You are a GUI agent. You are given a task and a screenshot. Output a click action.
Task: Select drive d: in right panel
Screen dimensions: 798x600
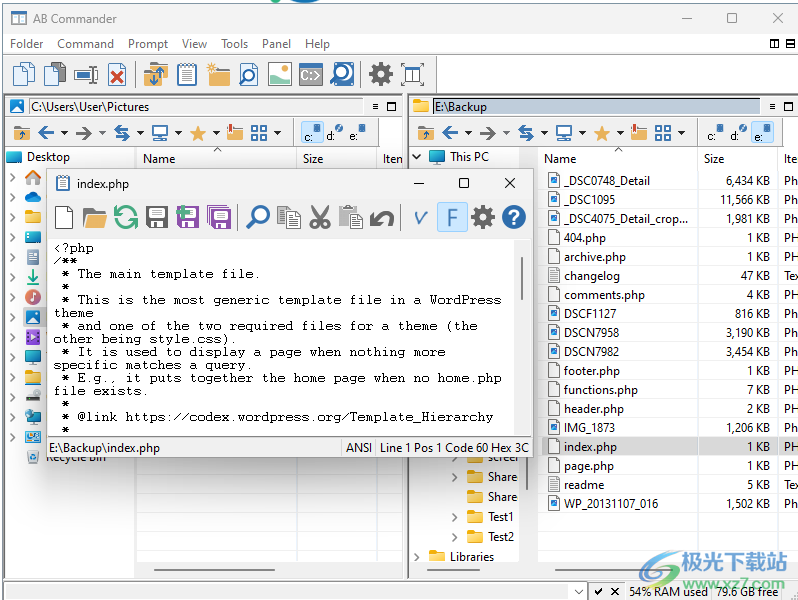pos(737,133)
